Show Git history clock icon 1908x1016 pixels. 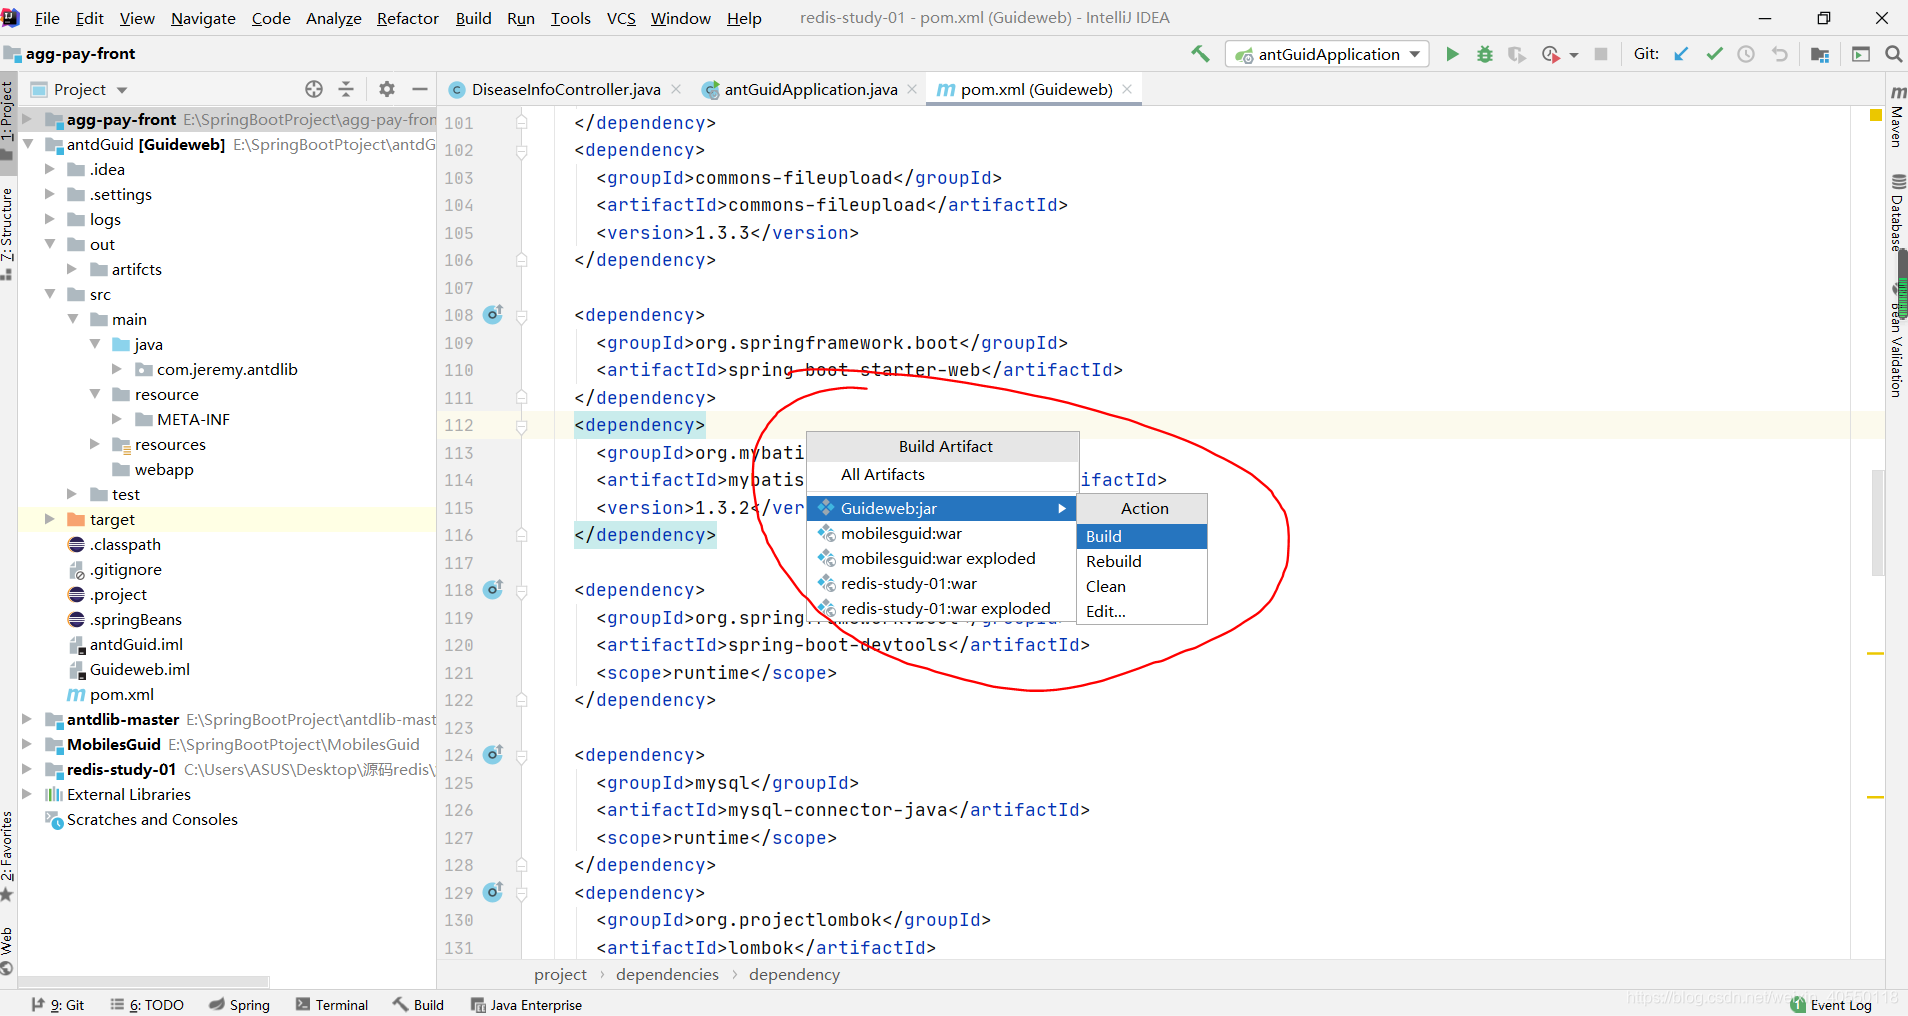(x=1746, y=54)
